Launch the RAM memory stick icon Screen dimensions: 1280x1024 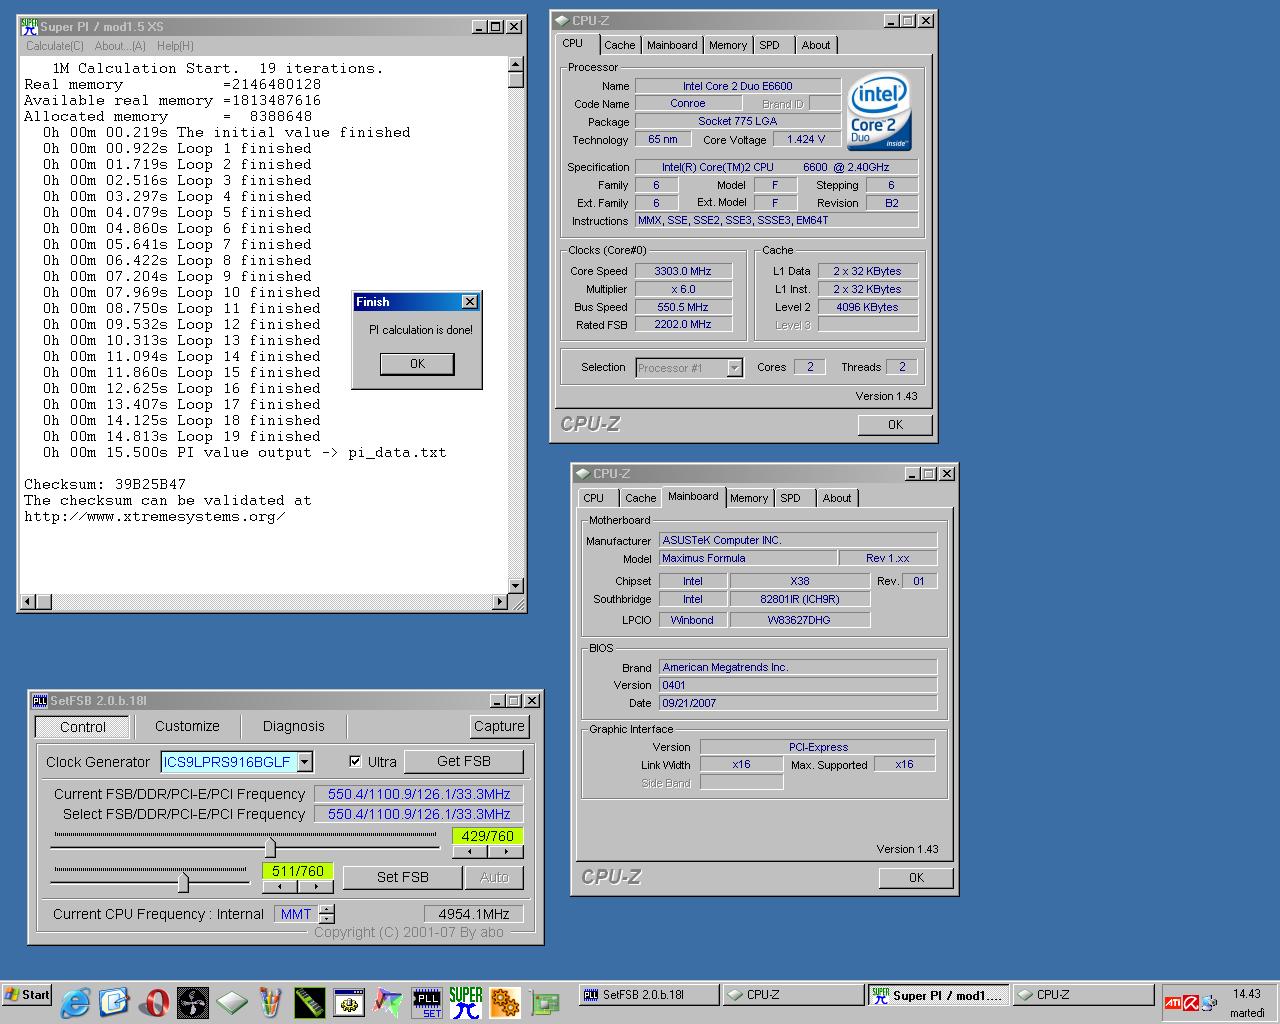pyautogui.click(x=309, y=1001)
